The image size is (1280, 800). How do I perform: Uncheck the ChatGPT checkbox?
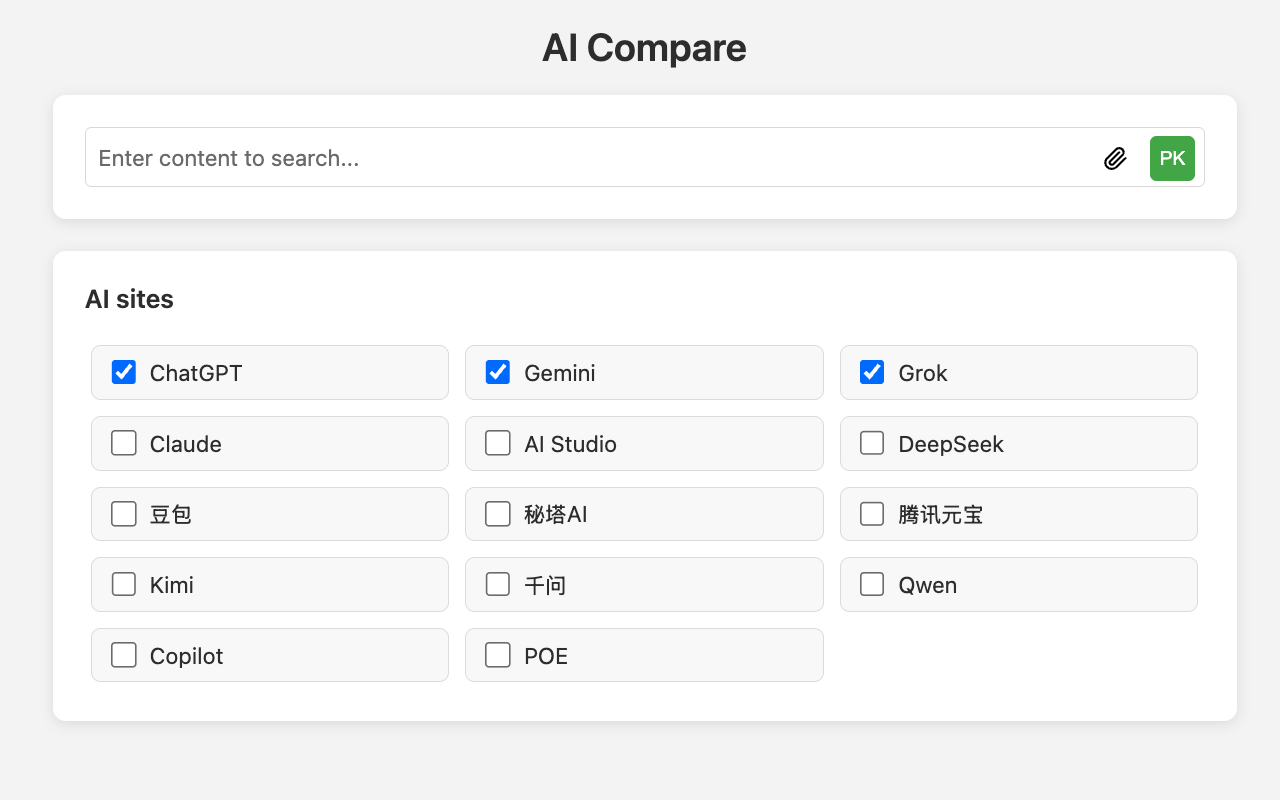click(124, 372)
